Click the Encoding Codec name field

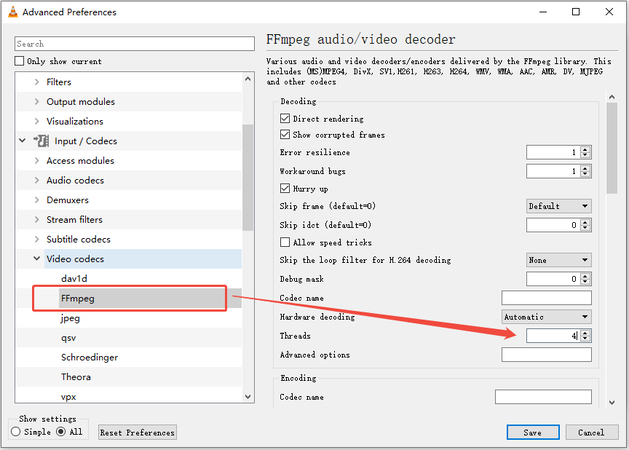[543, 397]
